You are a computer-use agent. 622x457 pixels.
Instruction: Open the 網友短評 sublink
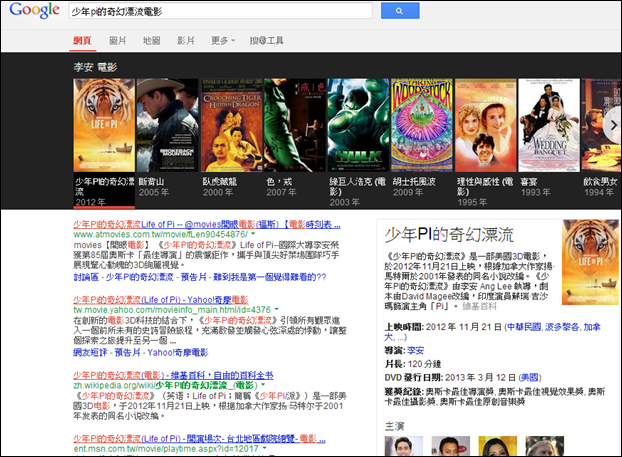[90, 352]
